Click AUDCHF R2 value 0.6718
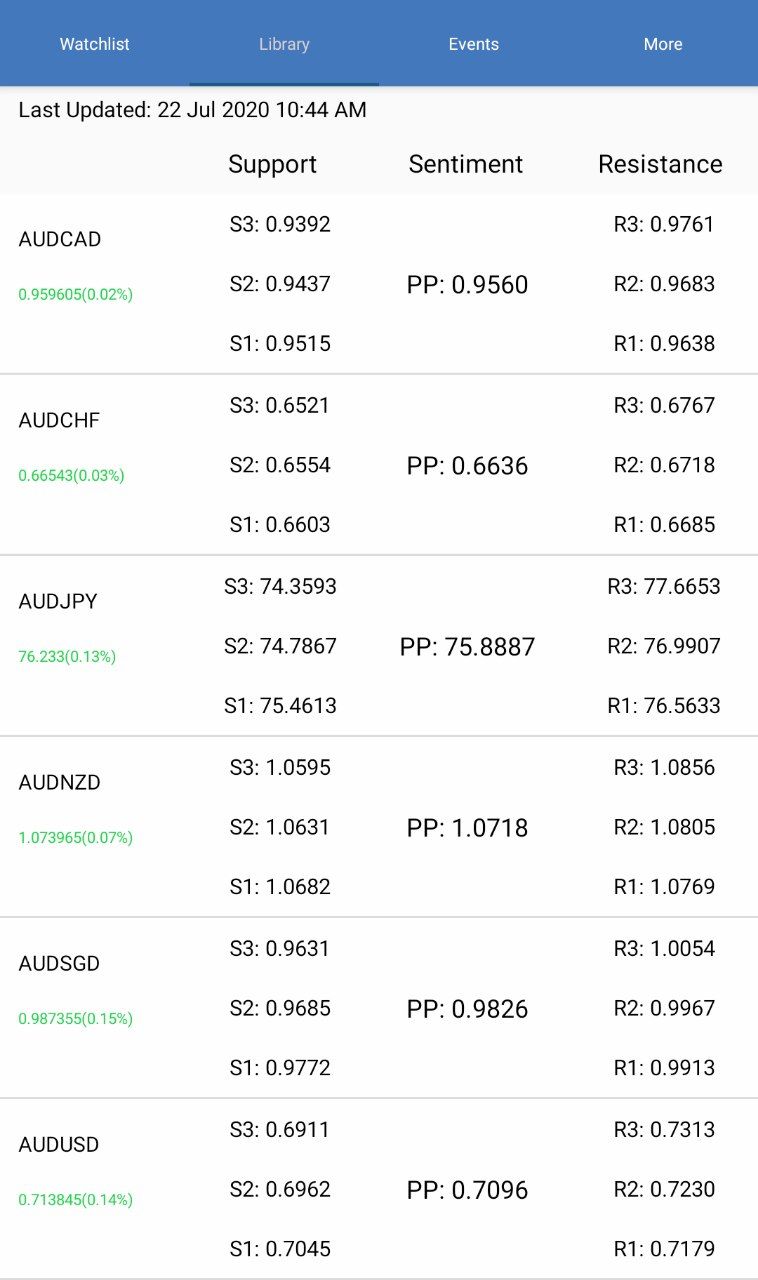 coord(664,465)
